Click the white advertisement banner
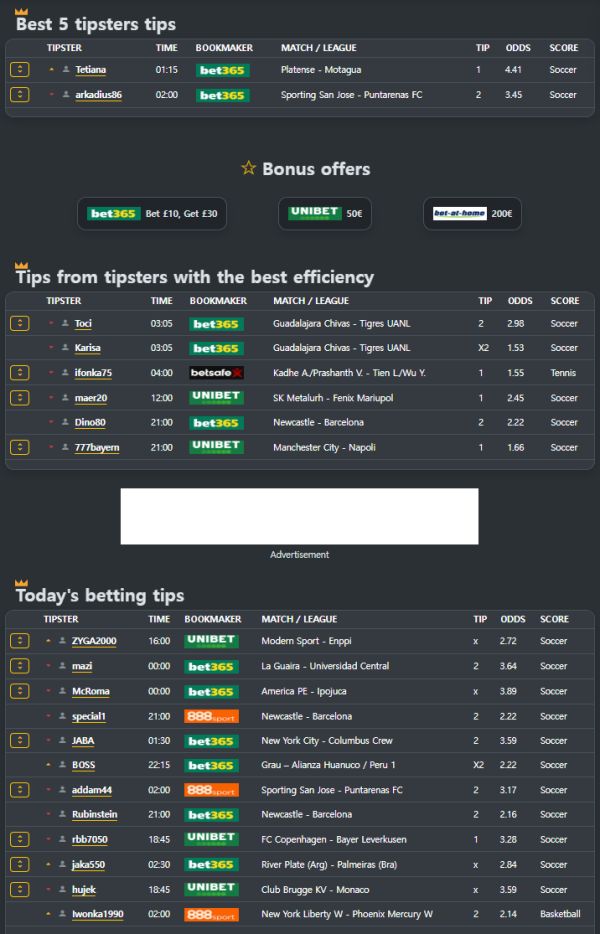This screenshot has width=600, height=934. tap(299, 516)
